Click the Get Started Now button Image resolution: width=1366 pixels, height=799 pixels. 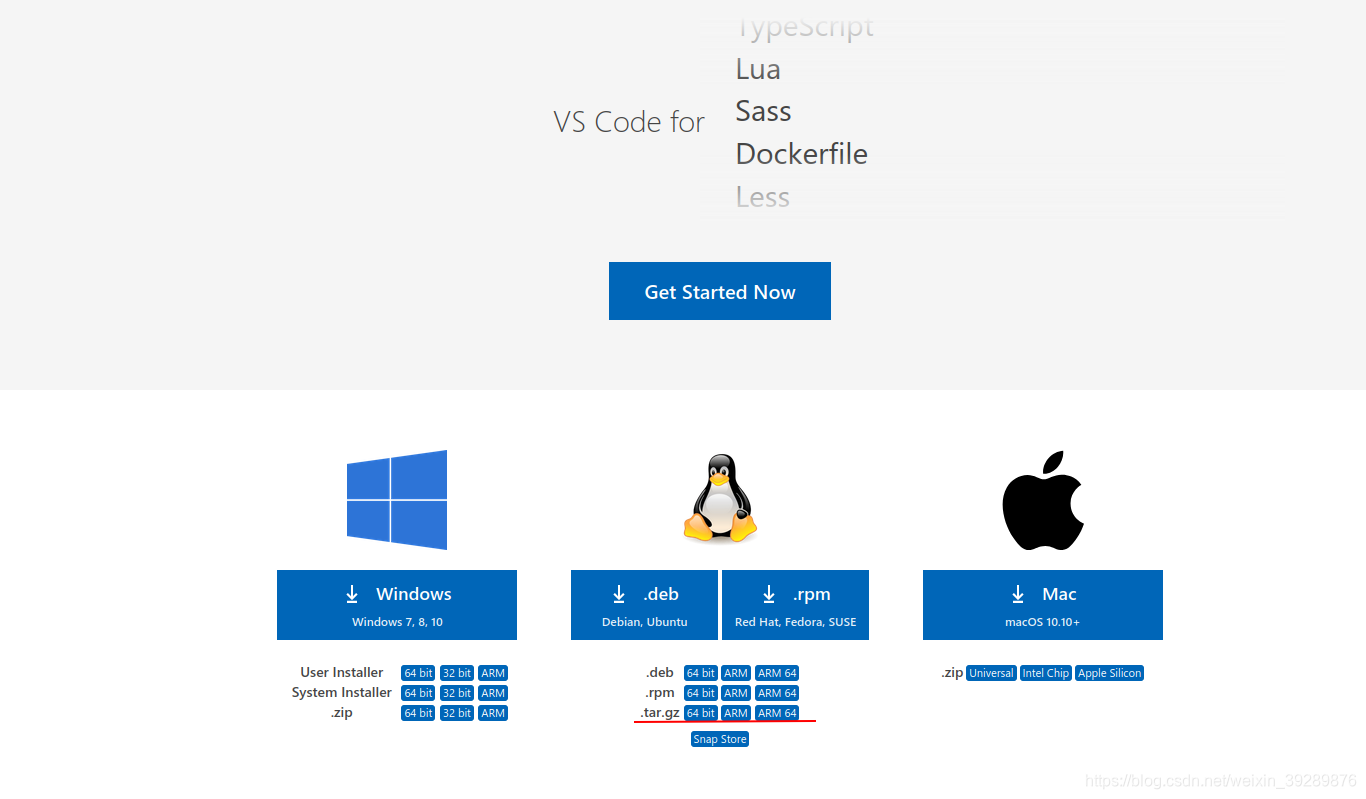click(x=719, y=291)
